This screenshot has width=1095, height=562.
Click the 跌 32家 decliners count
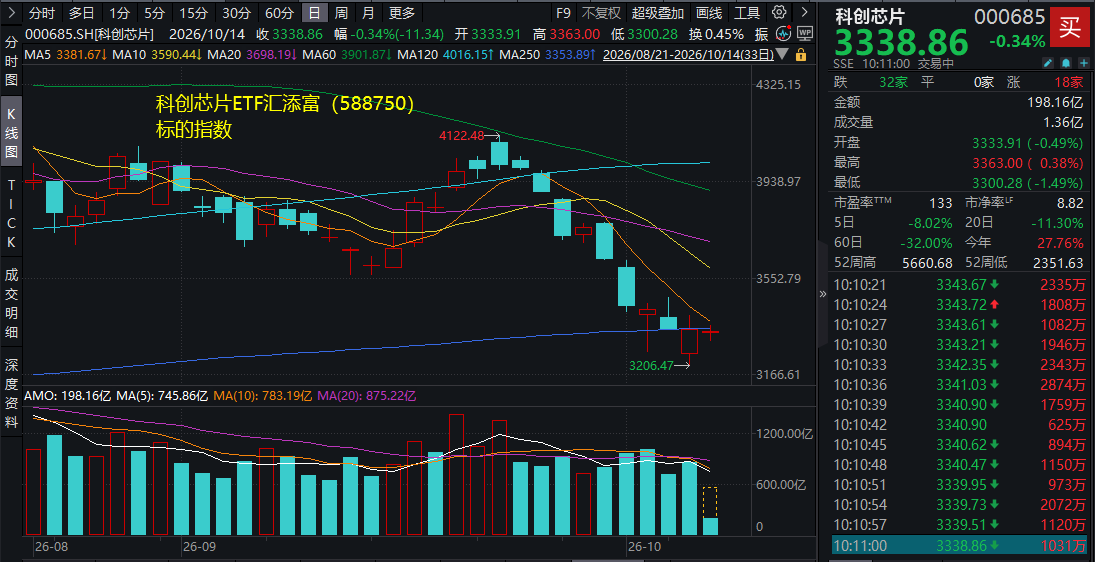point(872,82)
